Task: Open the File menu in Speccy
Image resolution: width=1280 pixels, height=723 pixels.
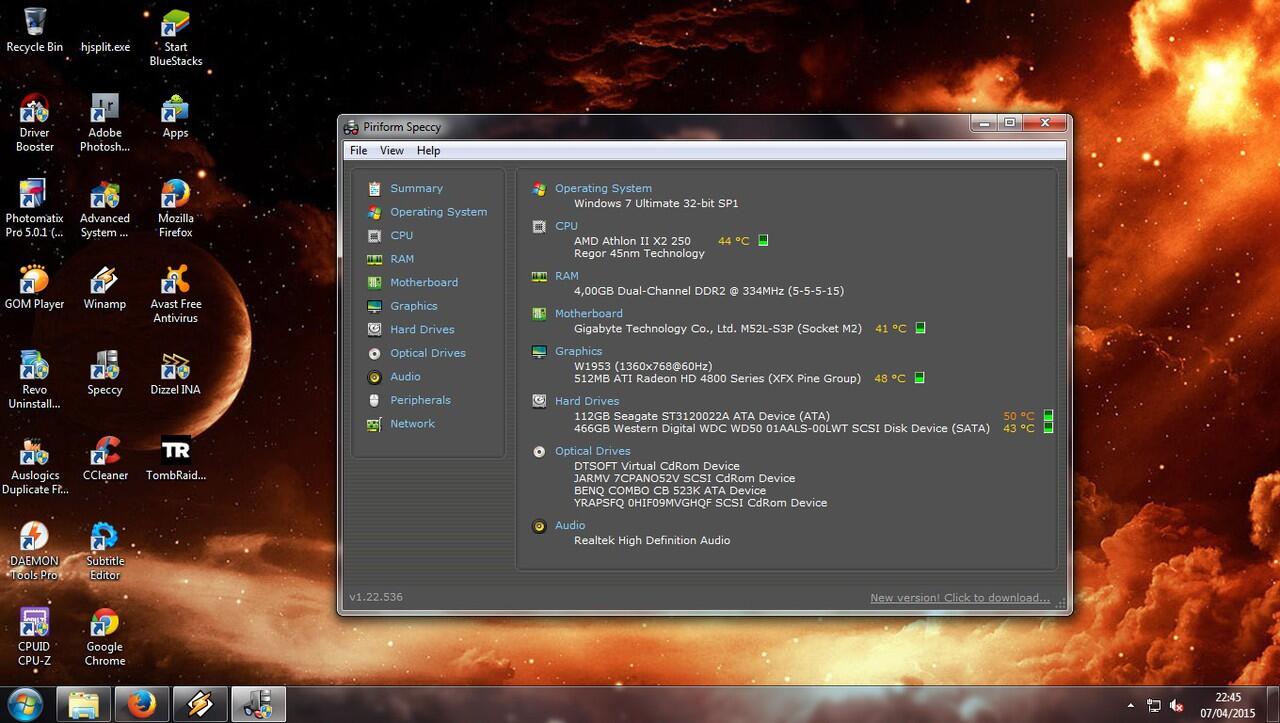Action: click(358, 151)
